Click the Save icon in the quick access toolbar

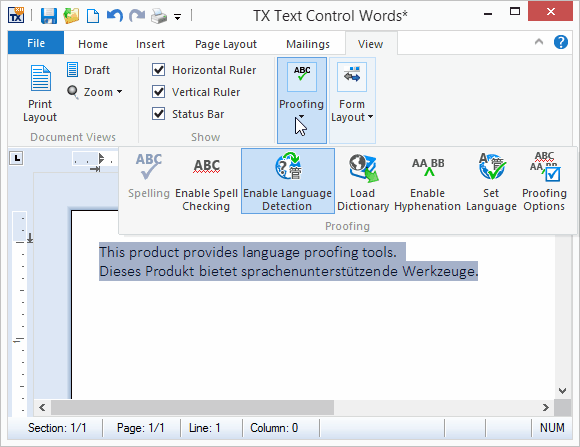(x=48, y=16)
